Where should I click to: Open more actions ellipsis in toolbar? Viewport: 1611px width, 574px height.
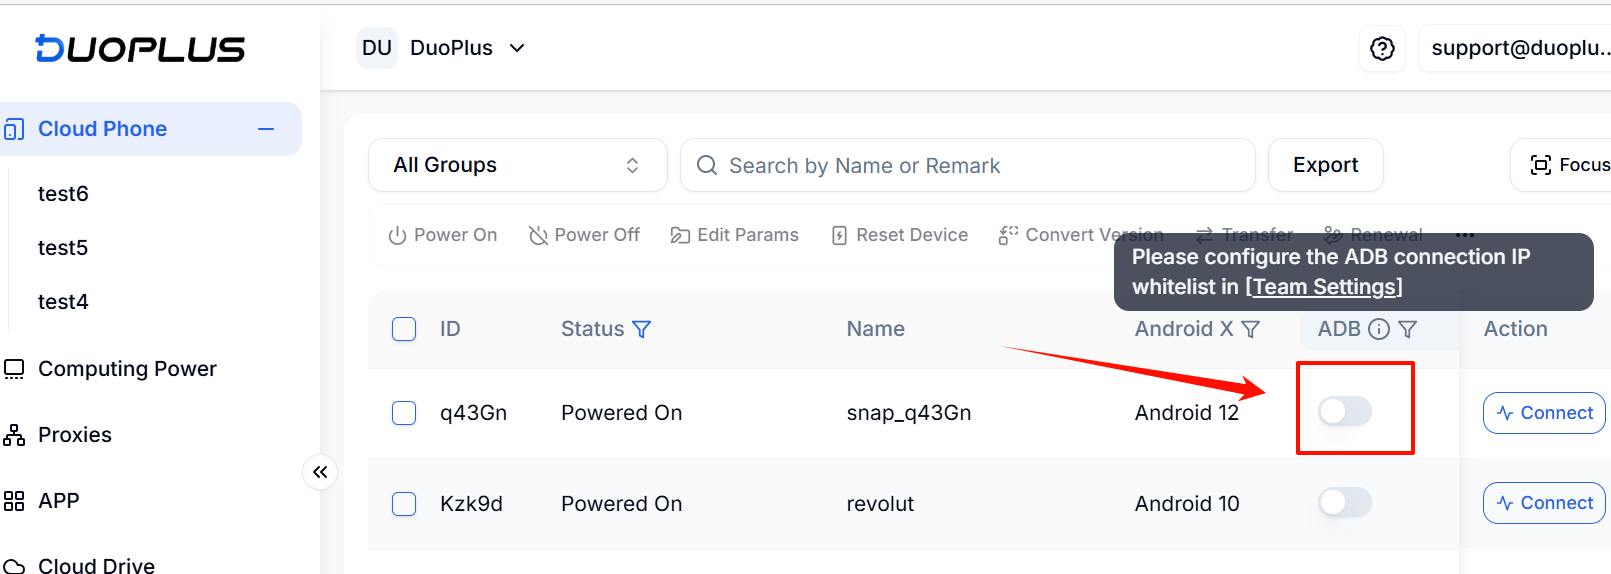[x=1465, y=235]
